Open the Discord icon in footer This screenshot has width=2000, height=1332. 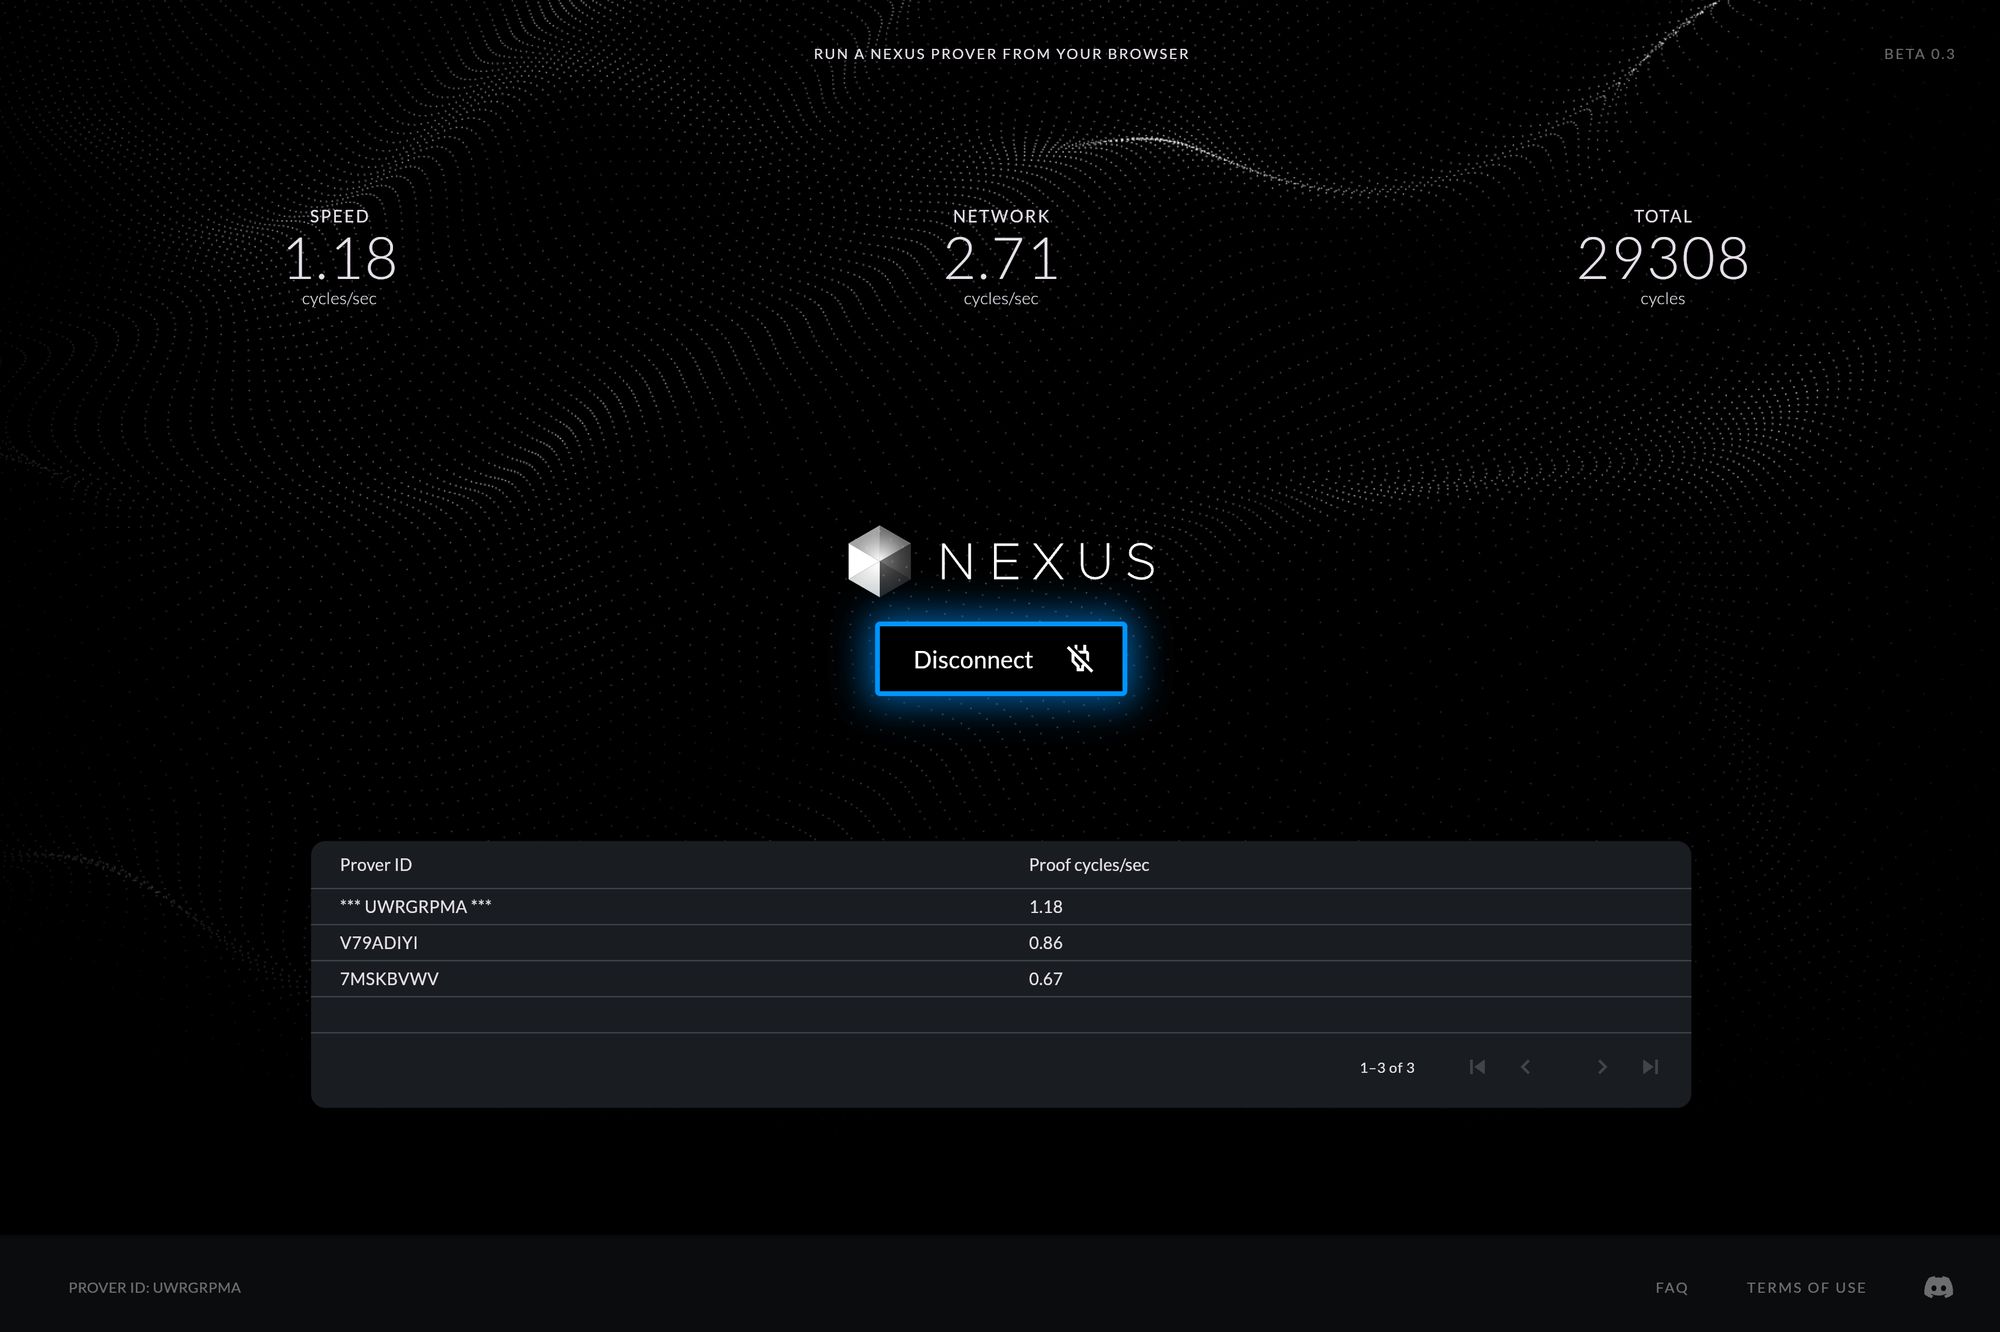pos(1940,1288)
